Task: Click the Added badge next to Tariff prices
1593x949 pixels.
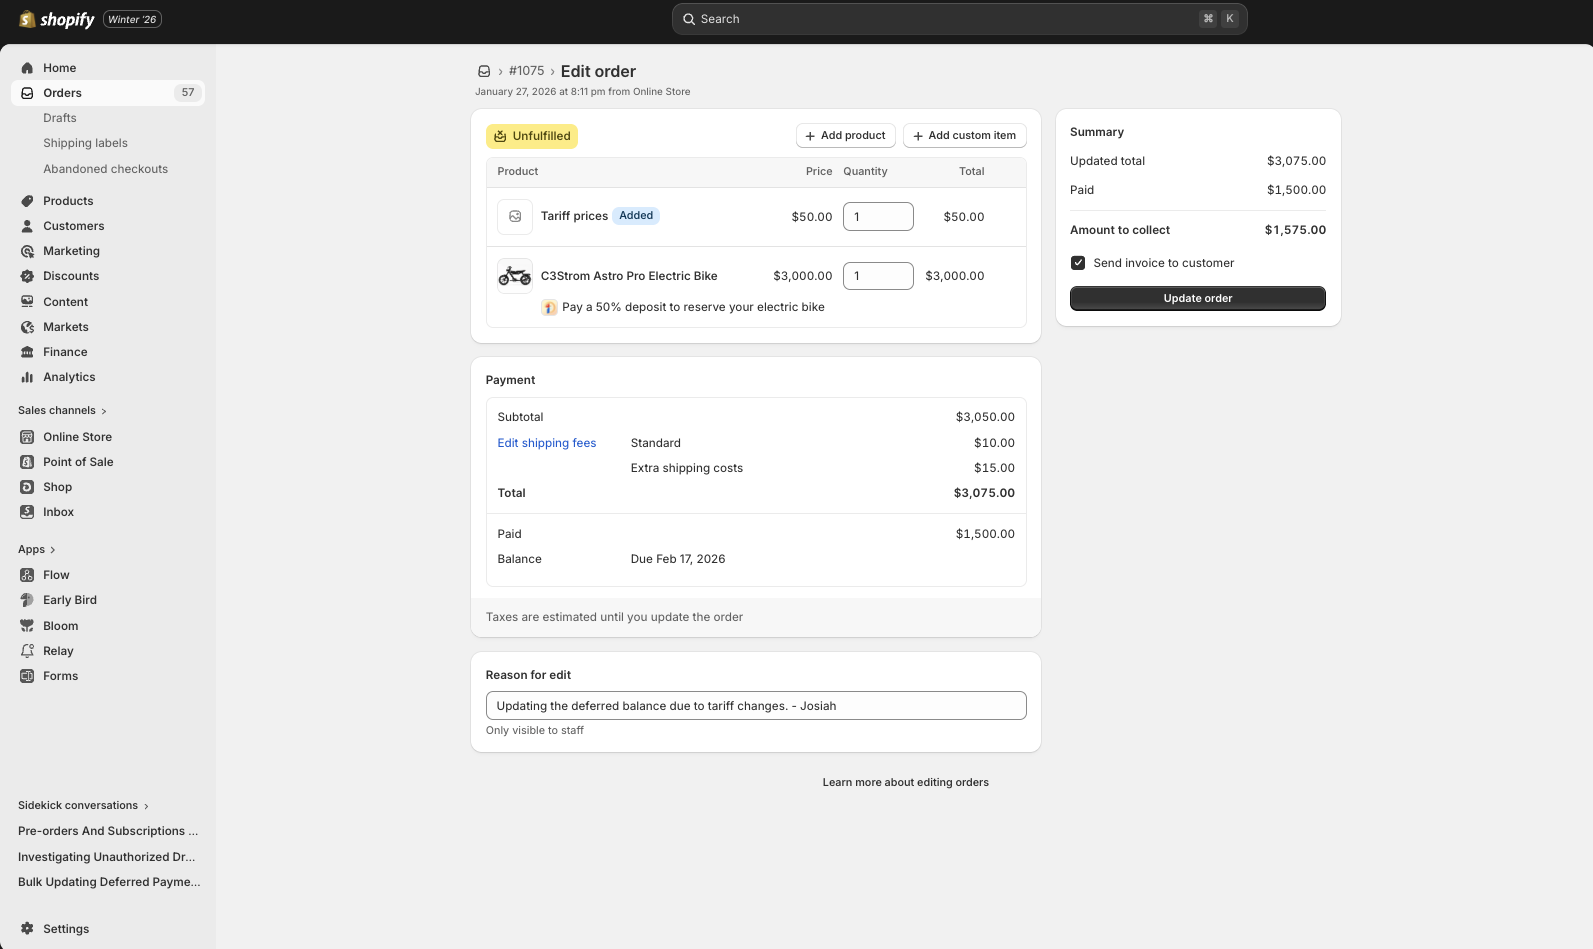Action: pyautogui.click(x=636, y=216)
